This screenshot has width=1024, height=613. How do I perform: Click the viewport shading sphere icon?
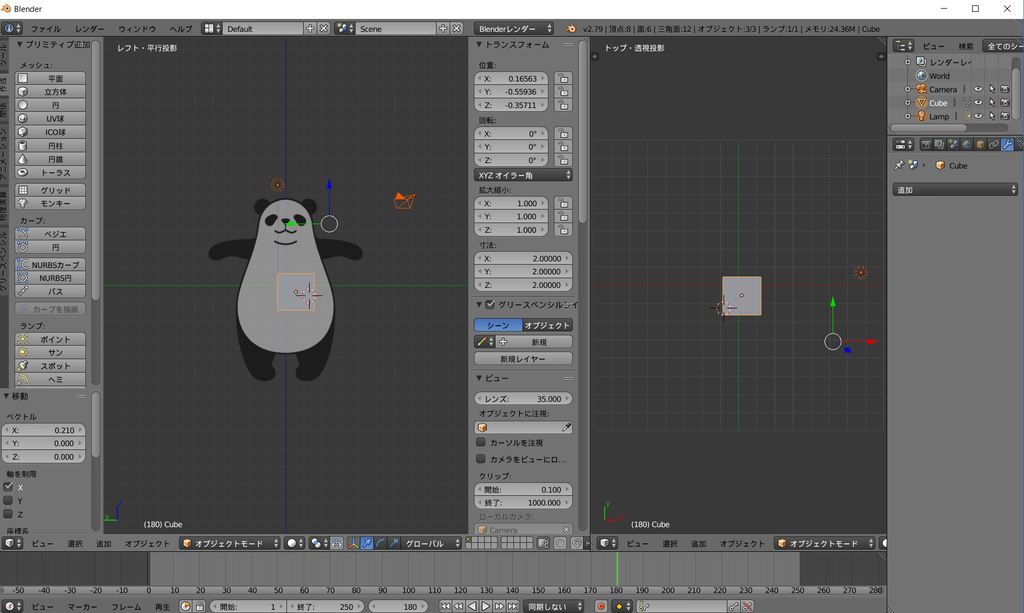293,543
